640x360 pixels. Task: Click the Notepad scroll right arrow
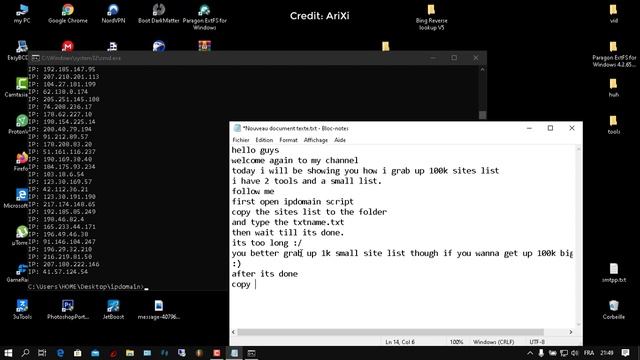click(571, 332)
